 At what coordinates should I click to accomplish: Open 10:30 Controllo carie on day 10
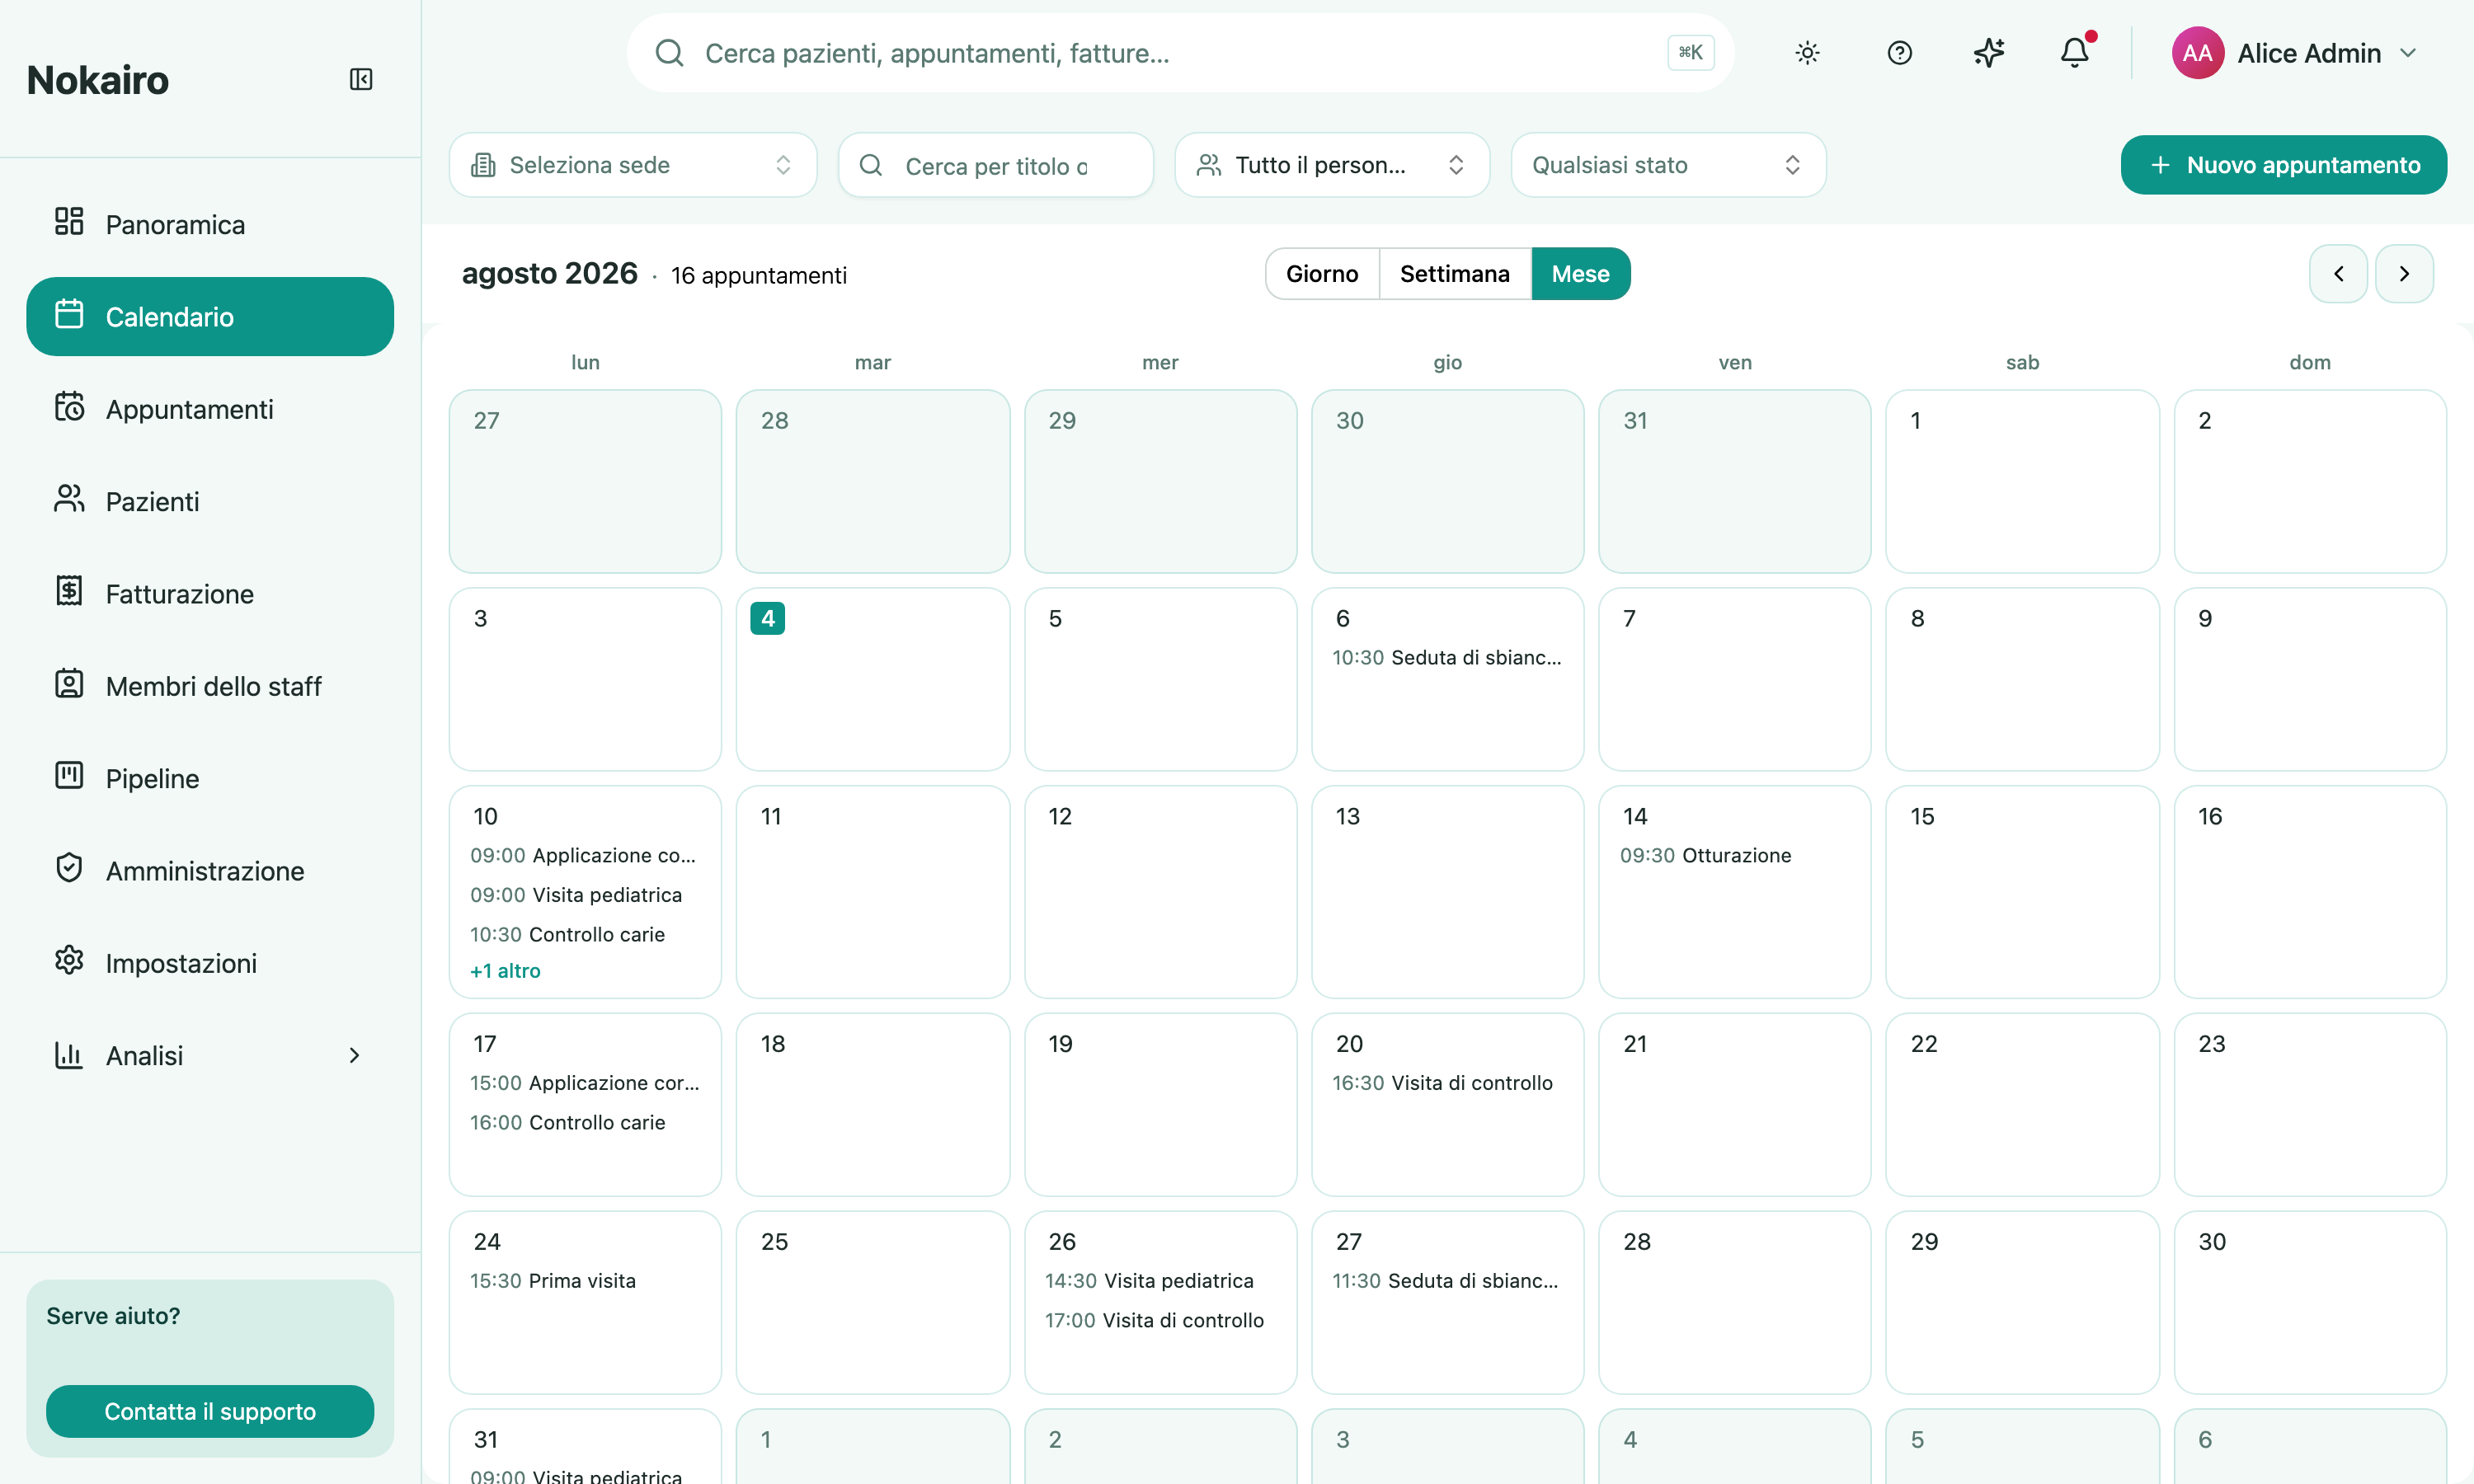pos(567,934)
